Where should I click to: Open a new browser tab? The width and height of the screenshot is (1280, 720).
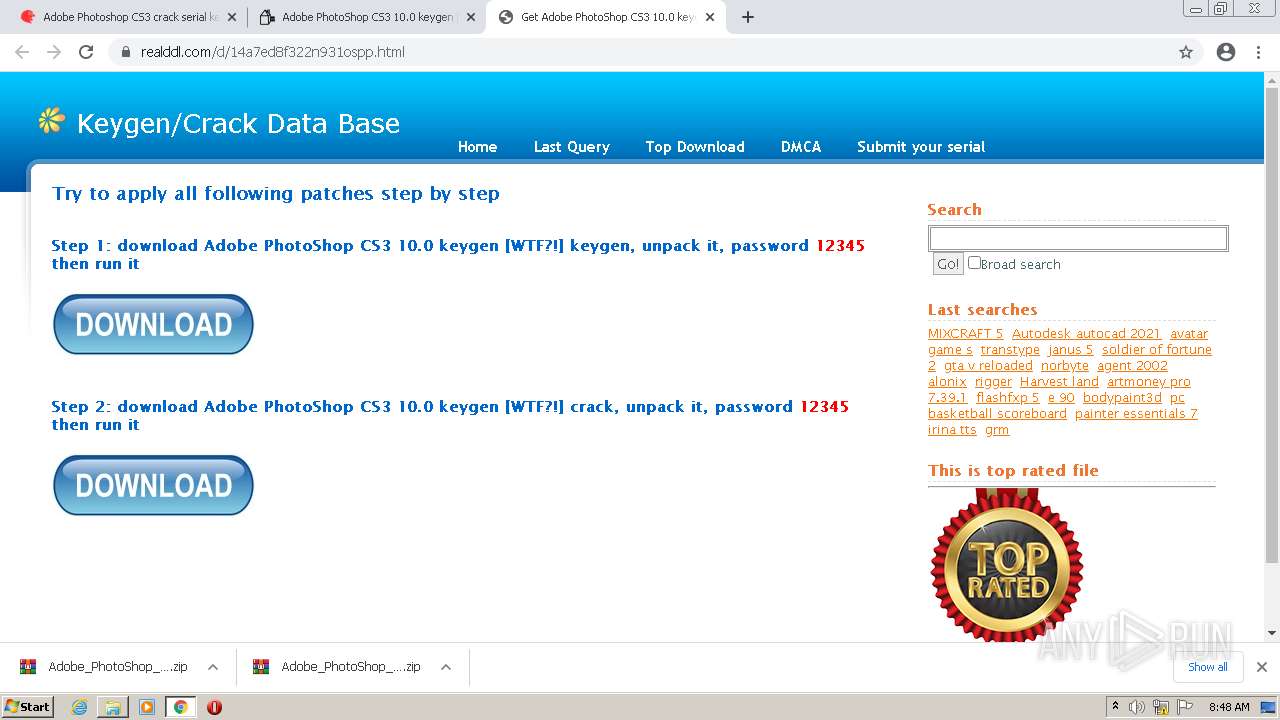pos(748,17)
